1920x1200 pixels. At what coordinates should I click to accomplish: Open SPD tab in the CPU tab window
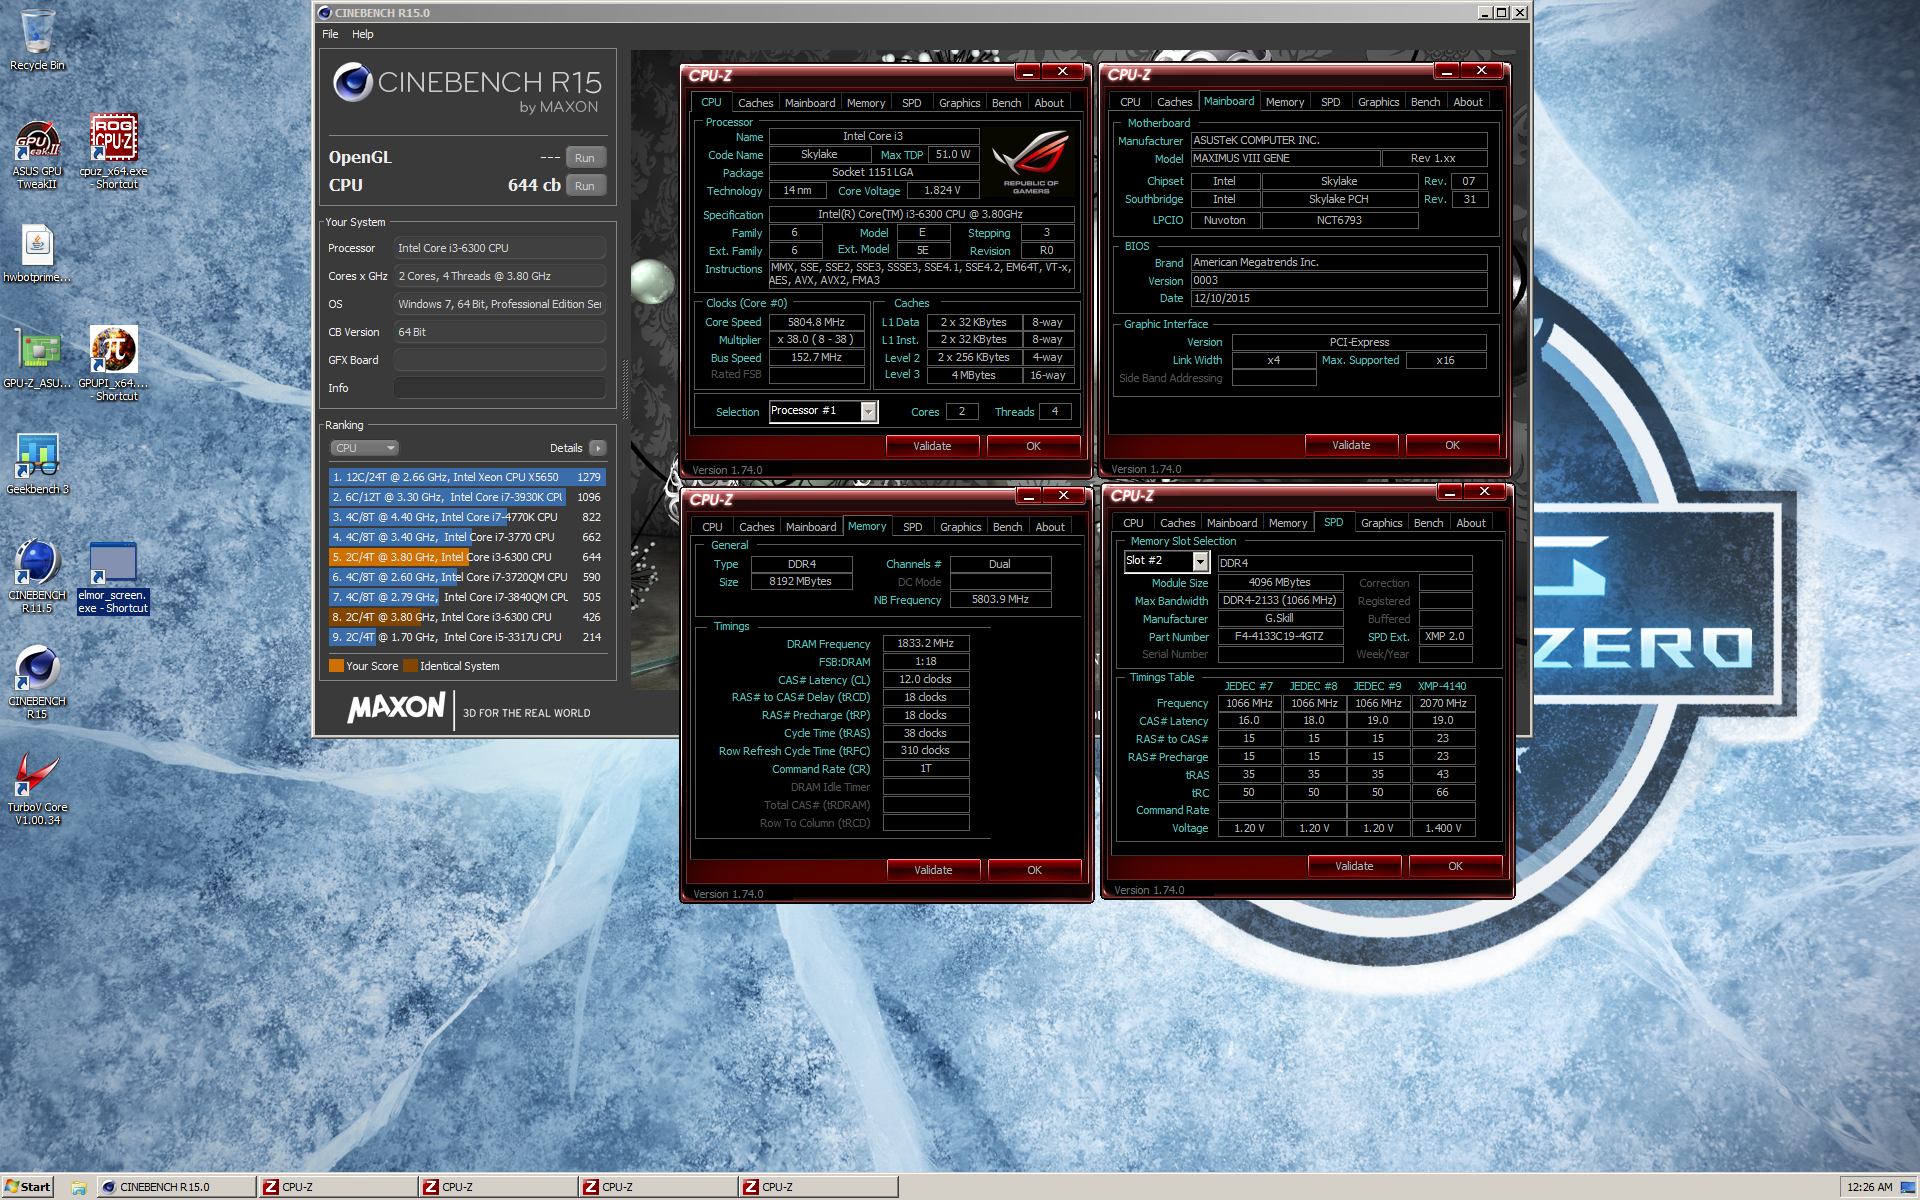(911, 103)
